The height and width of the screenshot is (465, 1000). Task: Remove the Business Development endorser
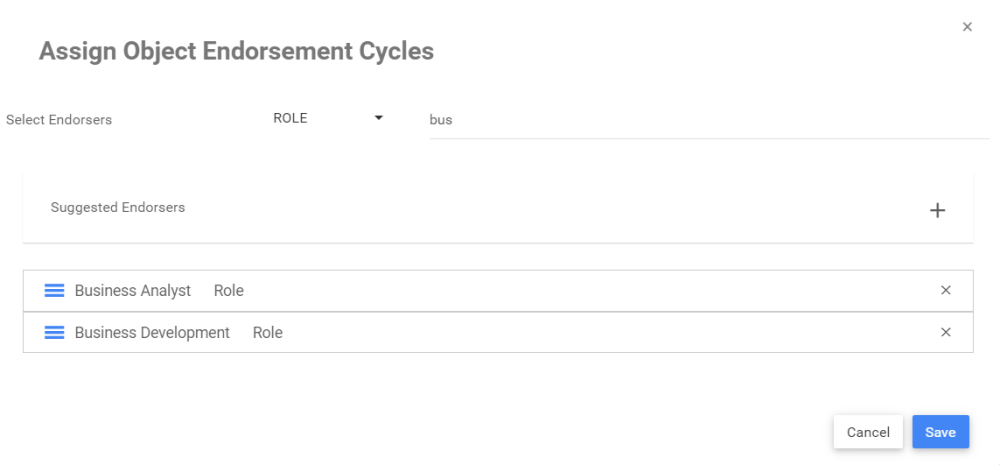pyautogui.click(x=945, y=333)
